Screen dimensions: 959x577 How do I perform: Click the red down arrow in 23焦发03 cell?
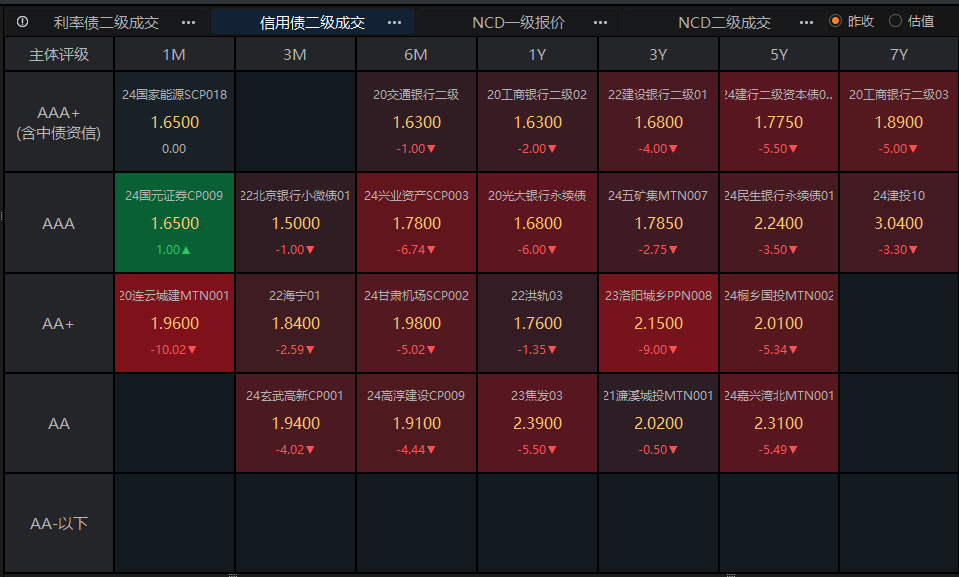[552, 448]
